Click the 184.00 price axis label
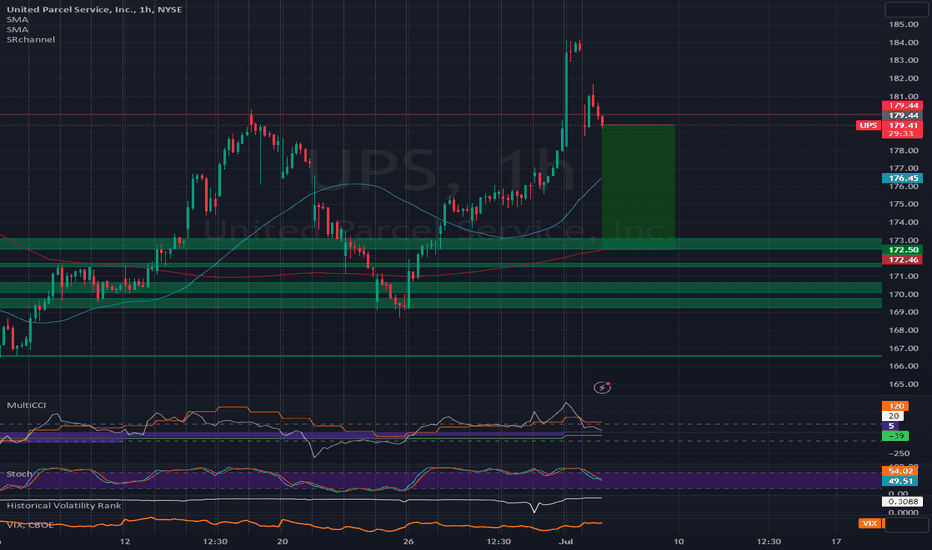 click(903, 42)
